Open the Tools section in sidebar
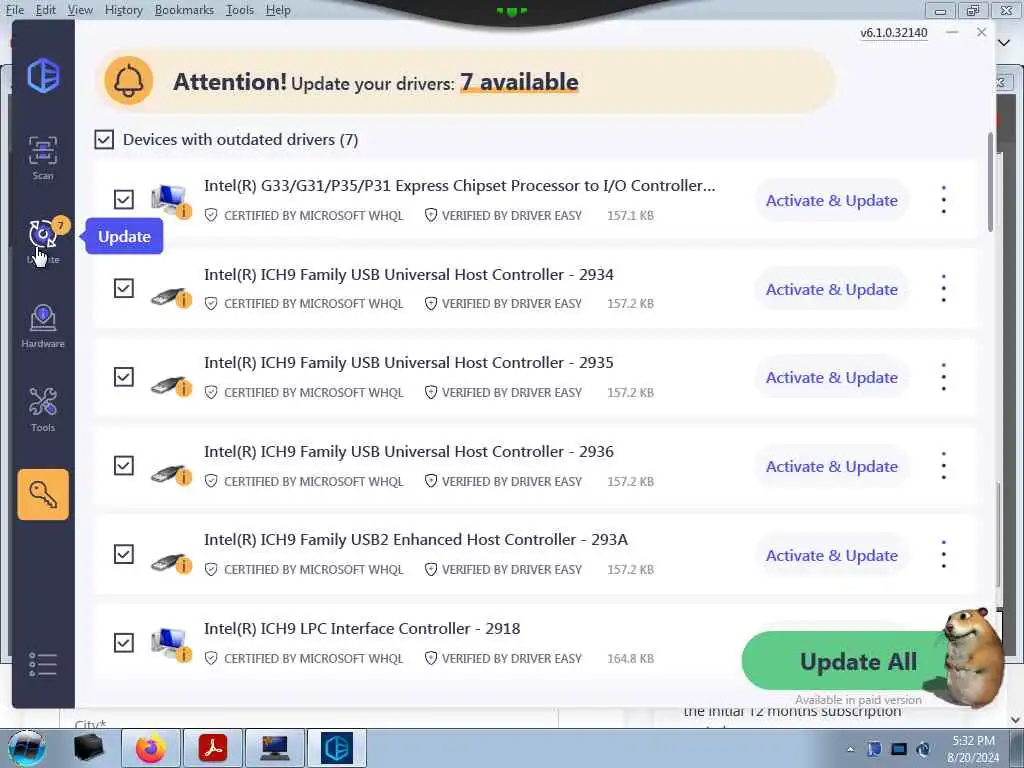 (43, 409)
